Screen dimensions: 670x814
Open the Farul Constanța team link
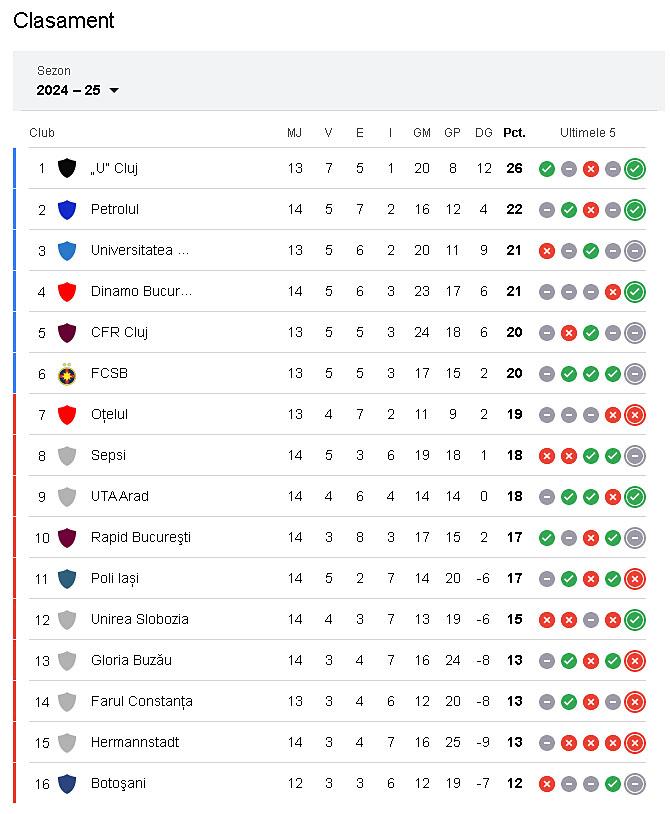click(141, 701)
